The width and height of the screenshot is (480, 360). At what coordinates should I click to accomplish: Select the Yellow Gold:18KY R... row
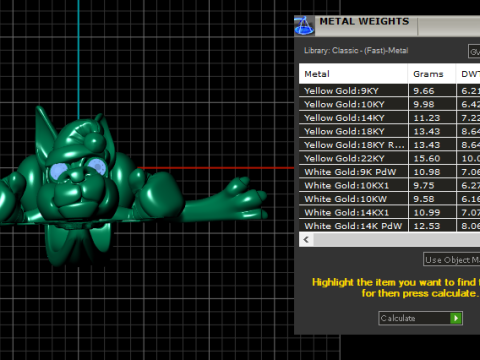point(389,145)
